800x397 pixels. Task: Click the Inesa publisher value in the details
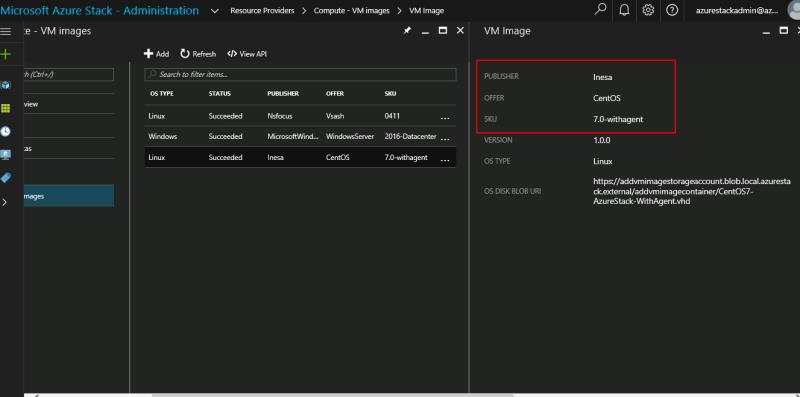602,78
